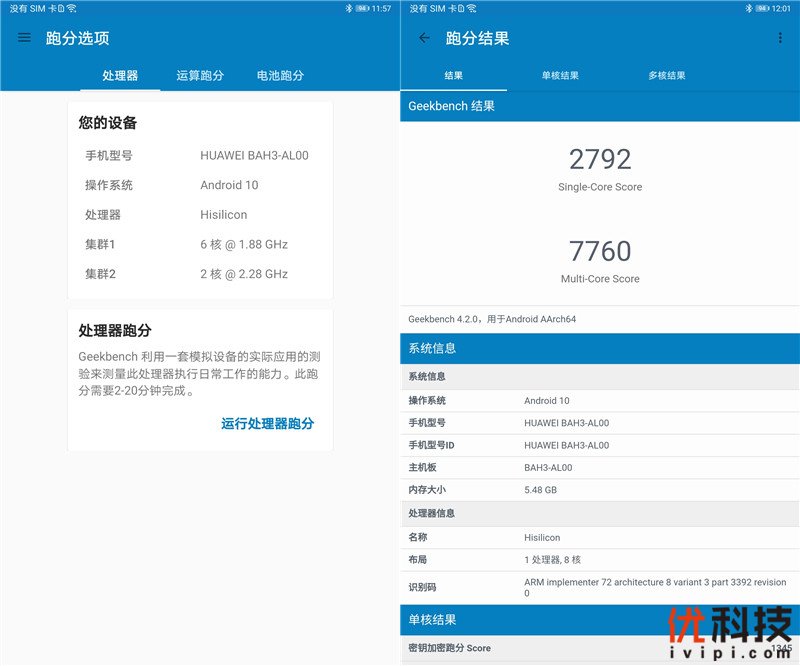Tap the 2792 Single-Core Score

(598, 160)
